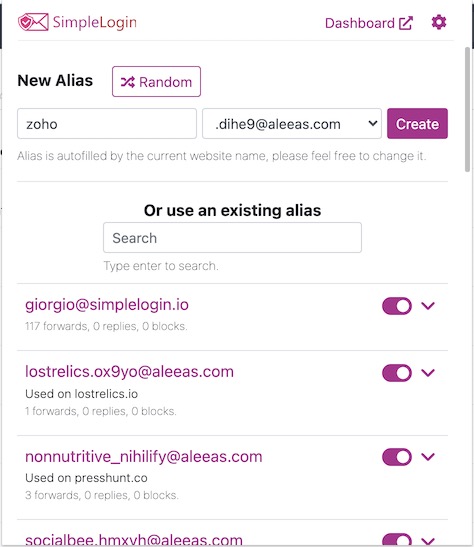Focus the Search existing alias field
This screenshot has height=547, width=474.
click(232, 238)
